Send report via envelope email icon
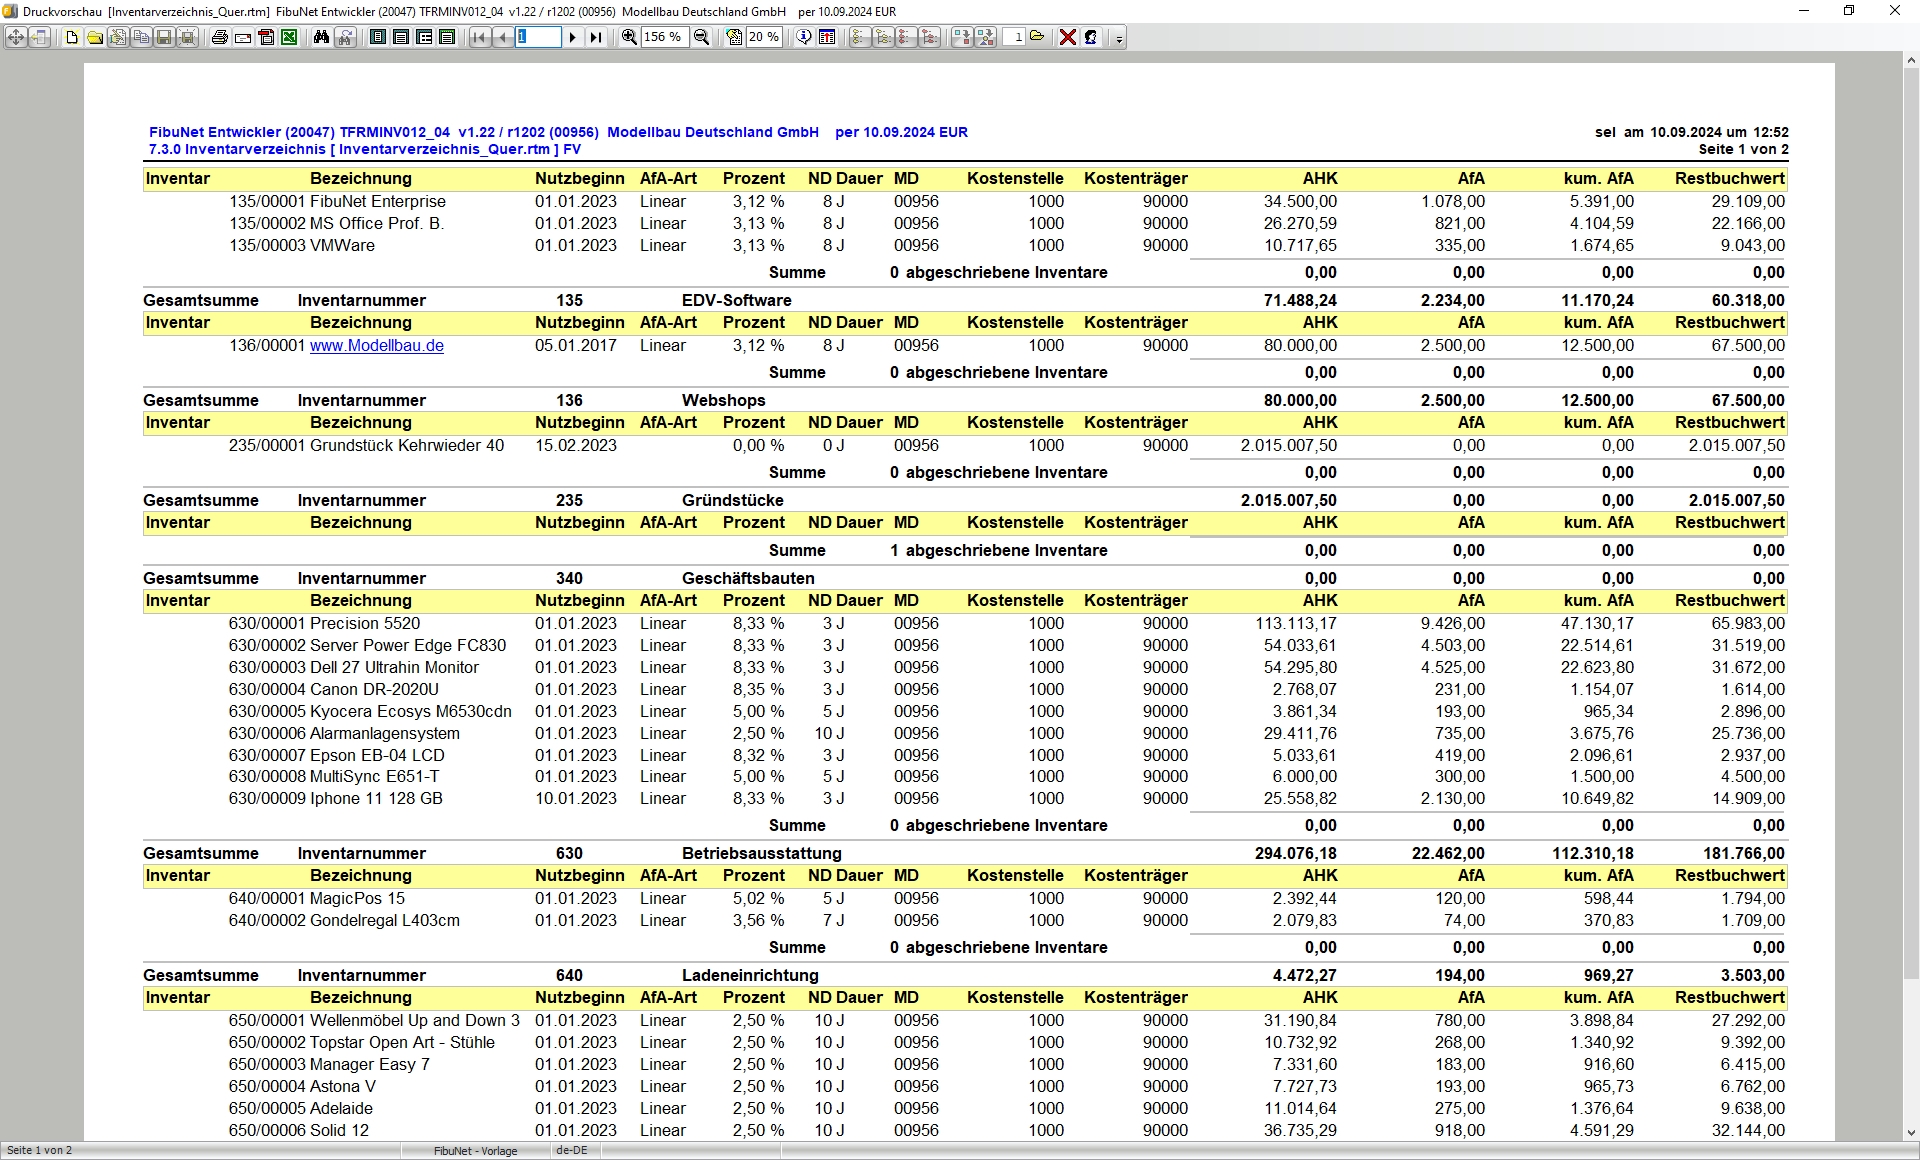 [x=243, y=37]
